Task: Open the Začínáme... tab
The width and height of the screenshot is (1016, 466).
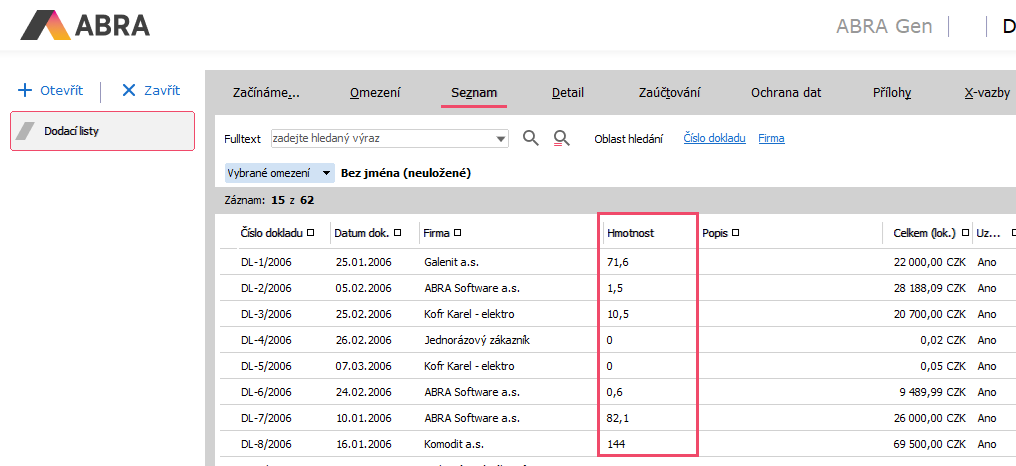Action: tap(266, 93)
